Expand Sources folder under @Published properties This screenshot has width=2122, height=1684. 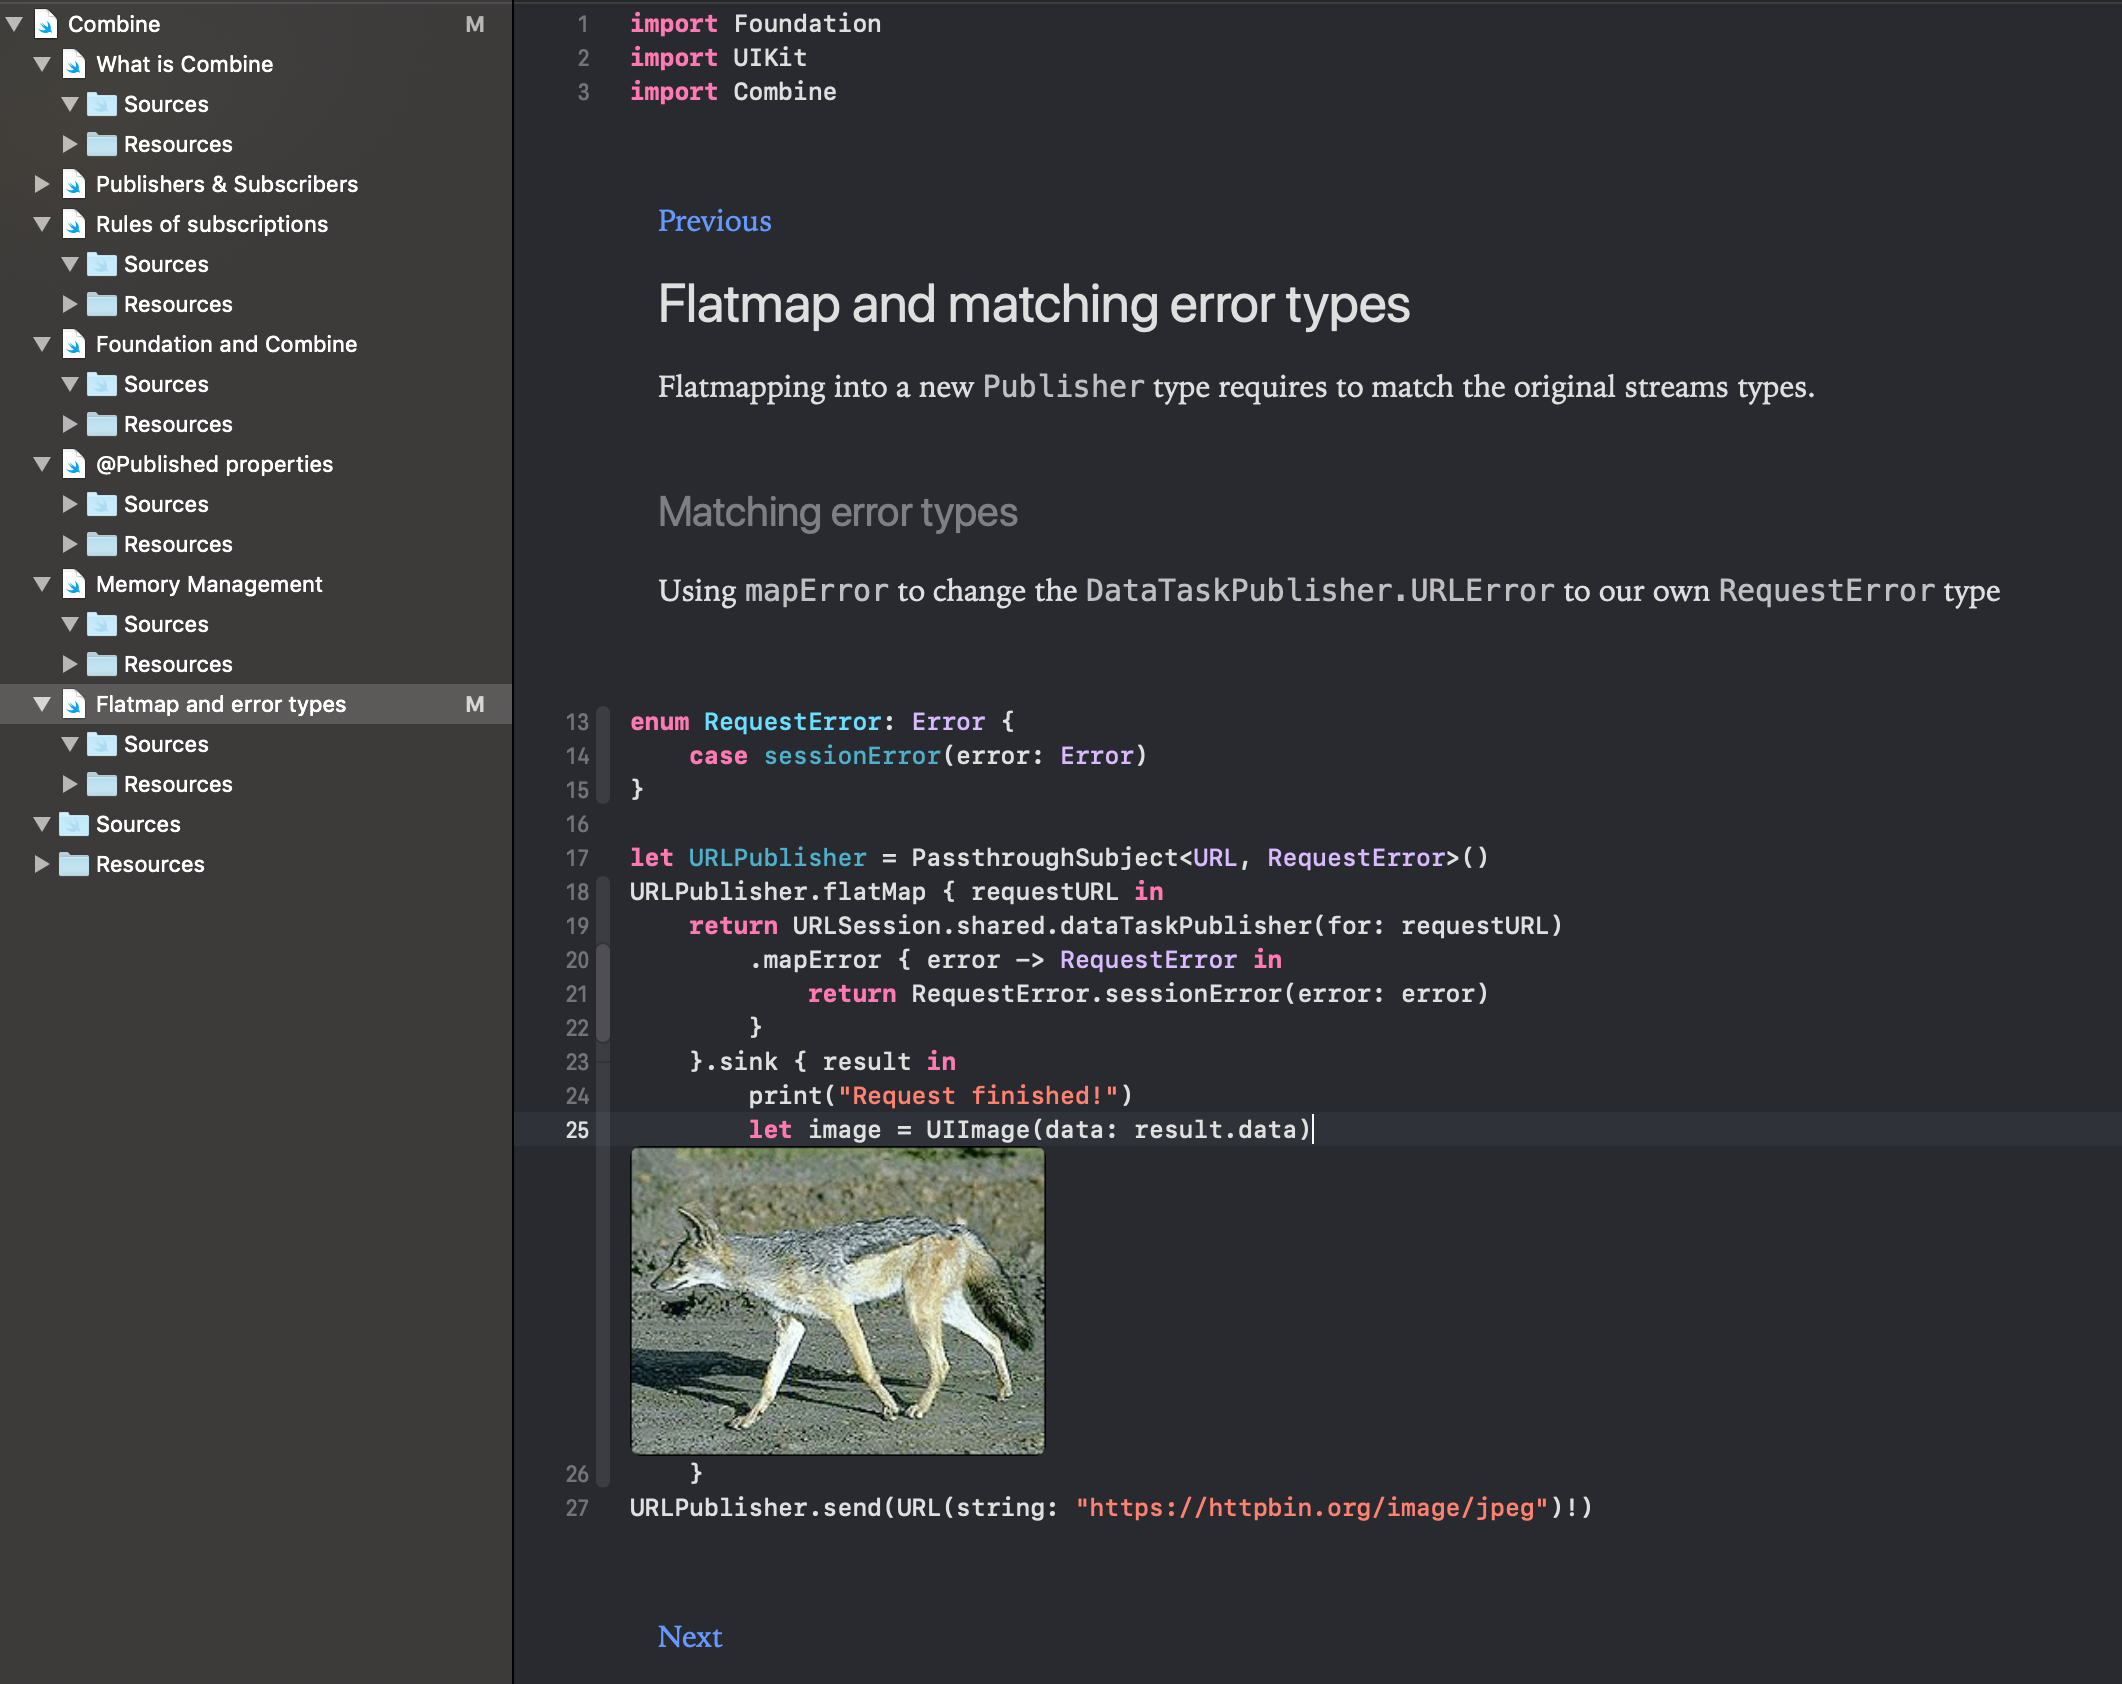[69, 504]
